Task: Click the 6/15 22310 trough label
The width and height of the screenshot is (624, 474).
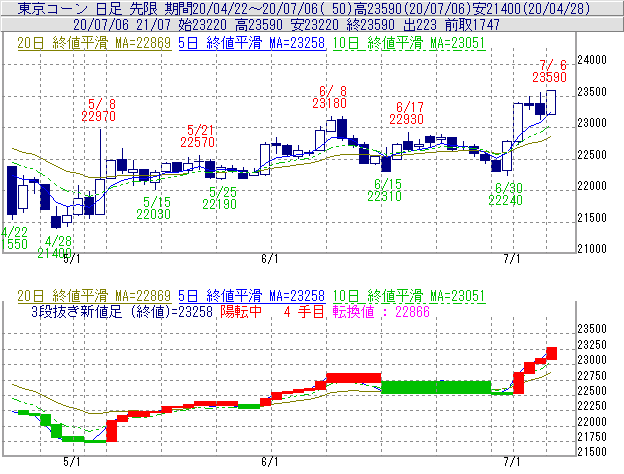Action: coord(384,190)
